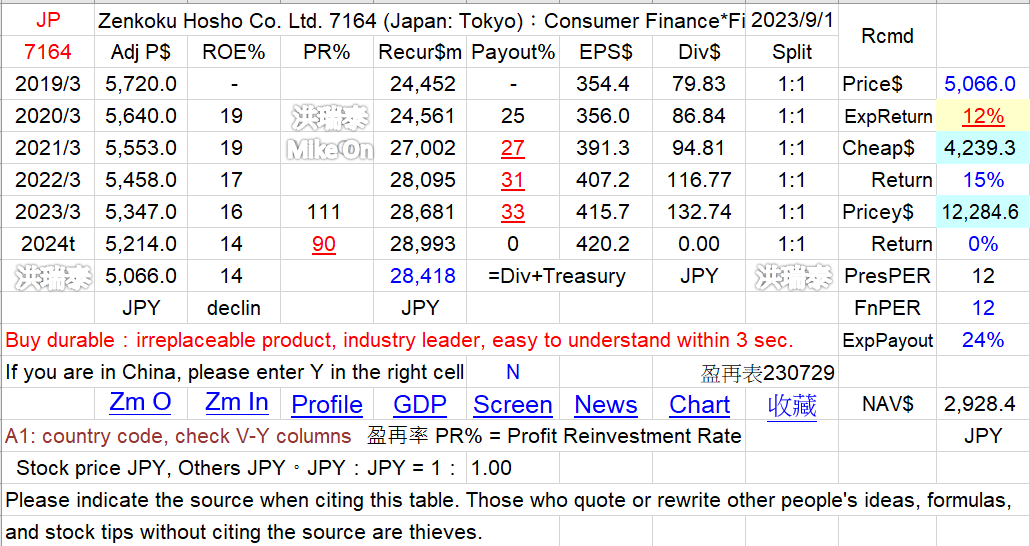Screen dimensions: 1030x546
Task: Select the 2021/3 row label
Action: [x=47, y=148]
